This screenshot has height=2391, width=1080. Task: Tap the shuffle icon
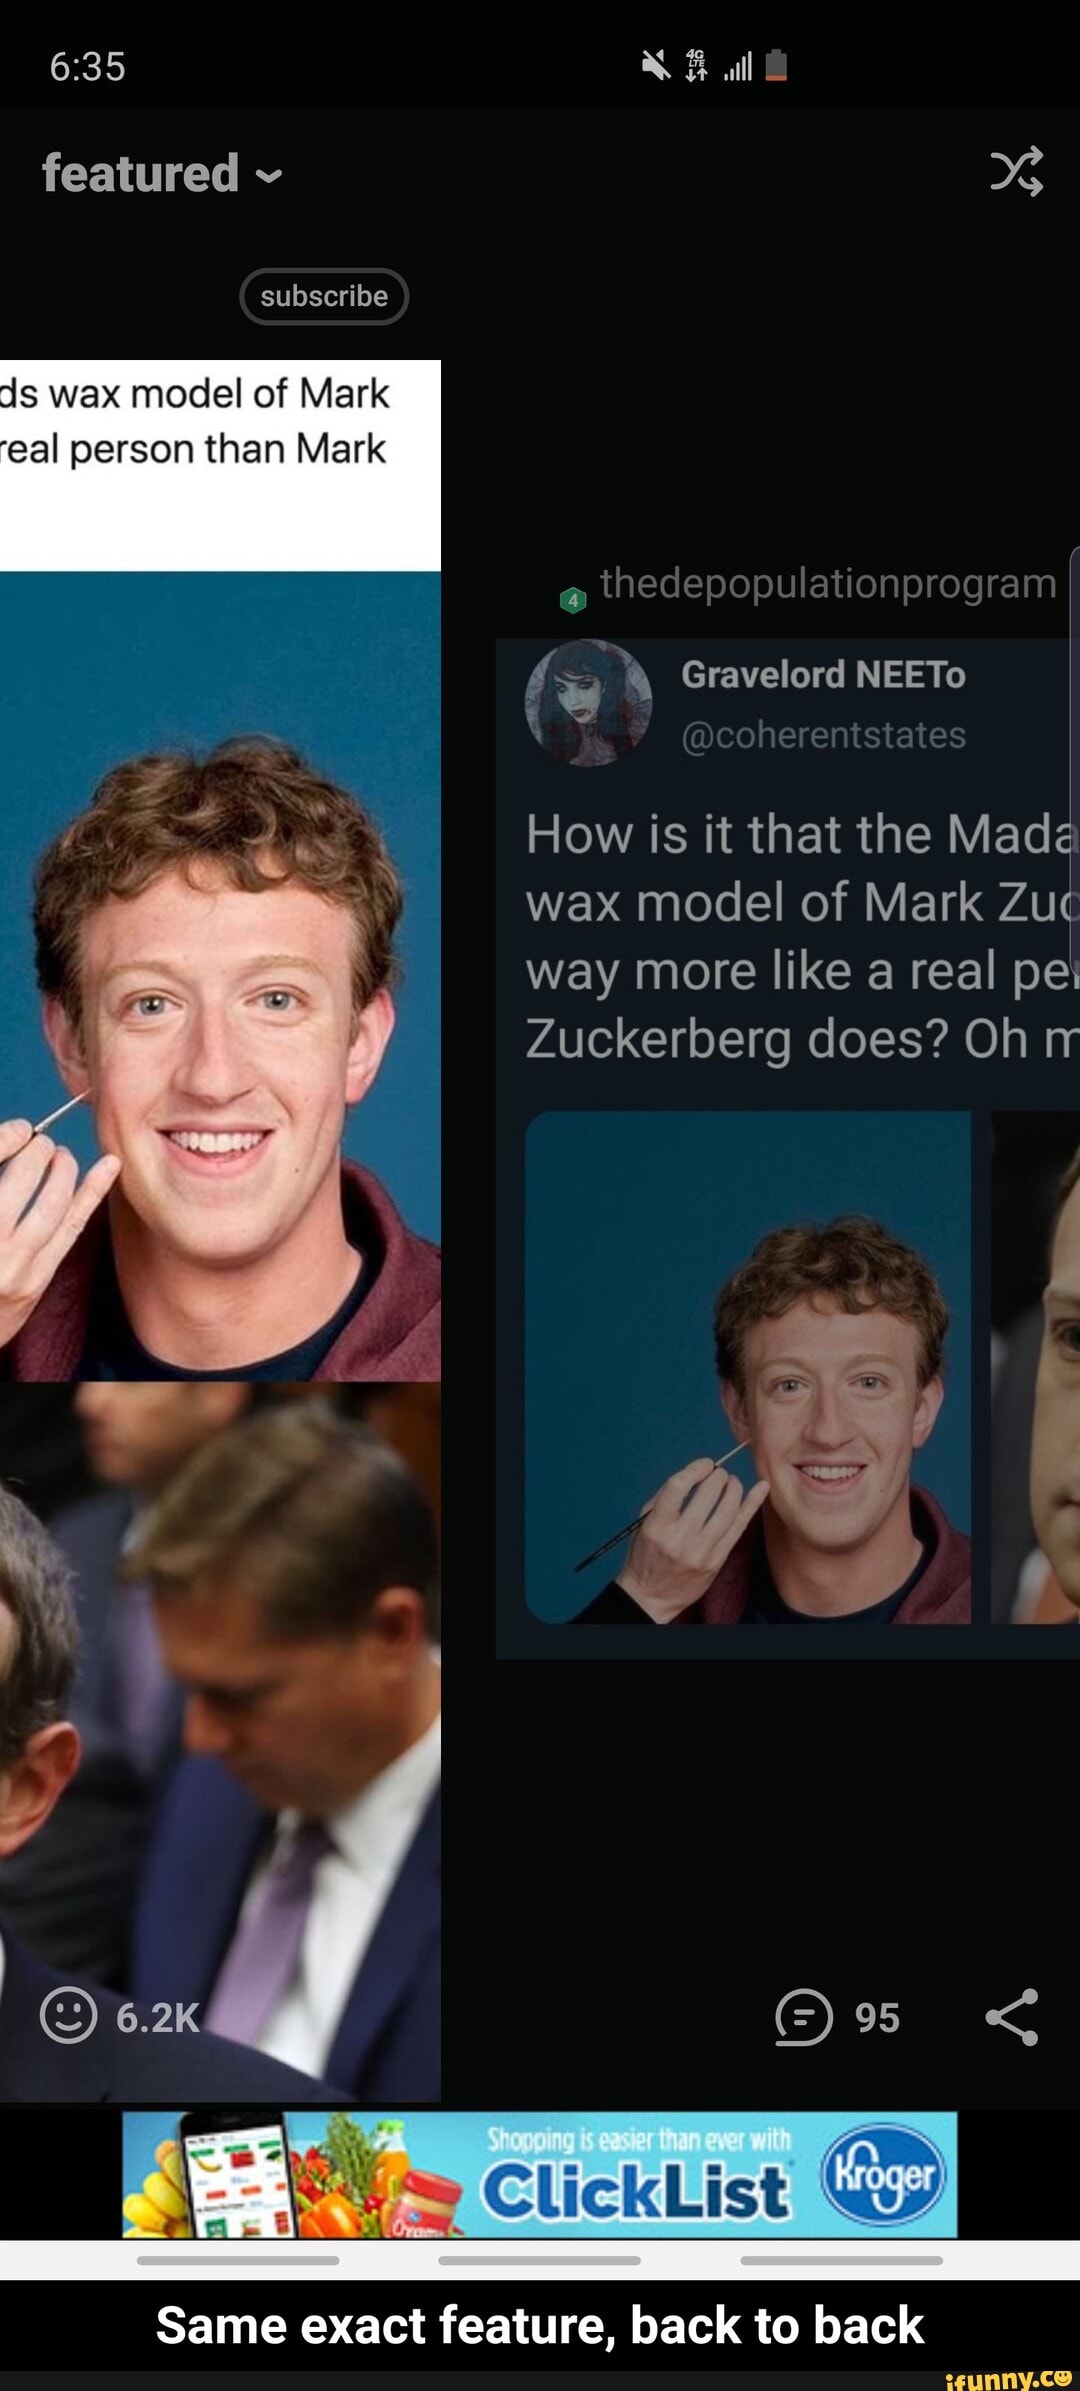(1016, 171)
